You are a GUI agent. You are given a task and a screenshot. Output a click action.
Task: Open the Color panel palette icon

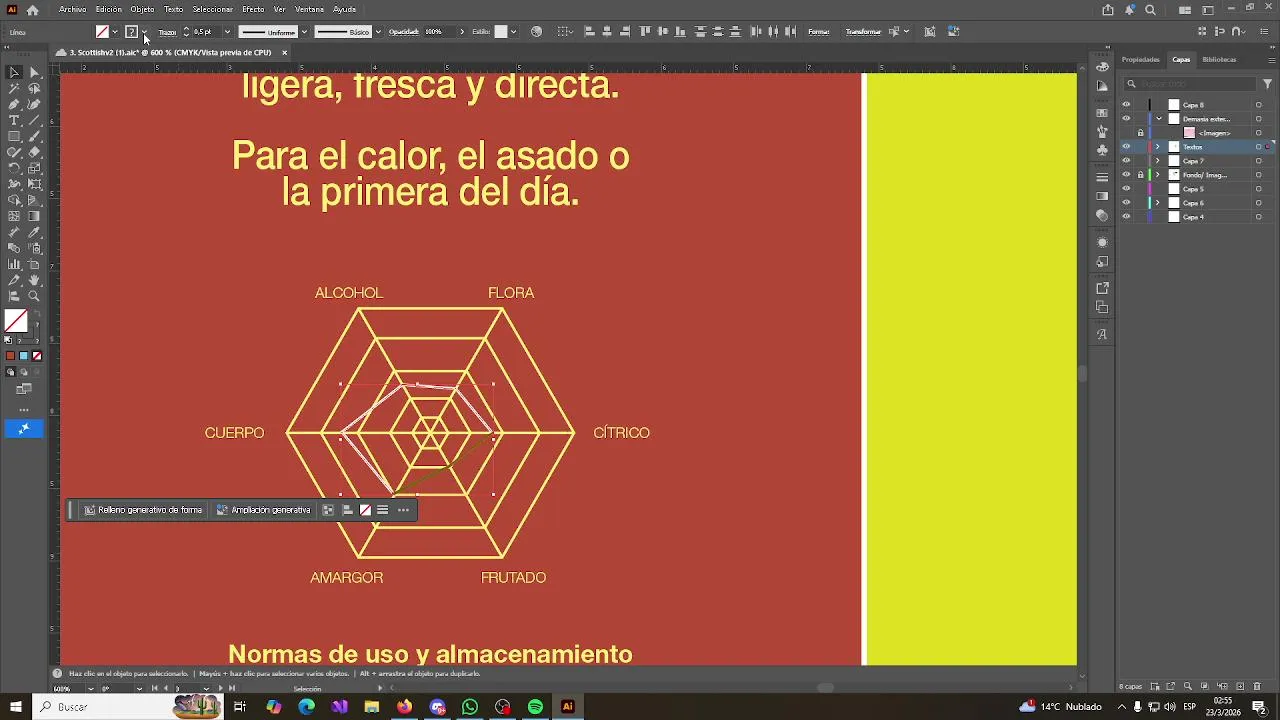coord(1102,67)
